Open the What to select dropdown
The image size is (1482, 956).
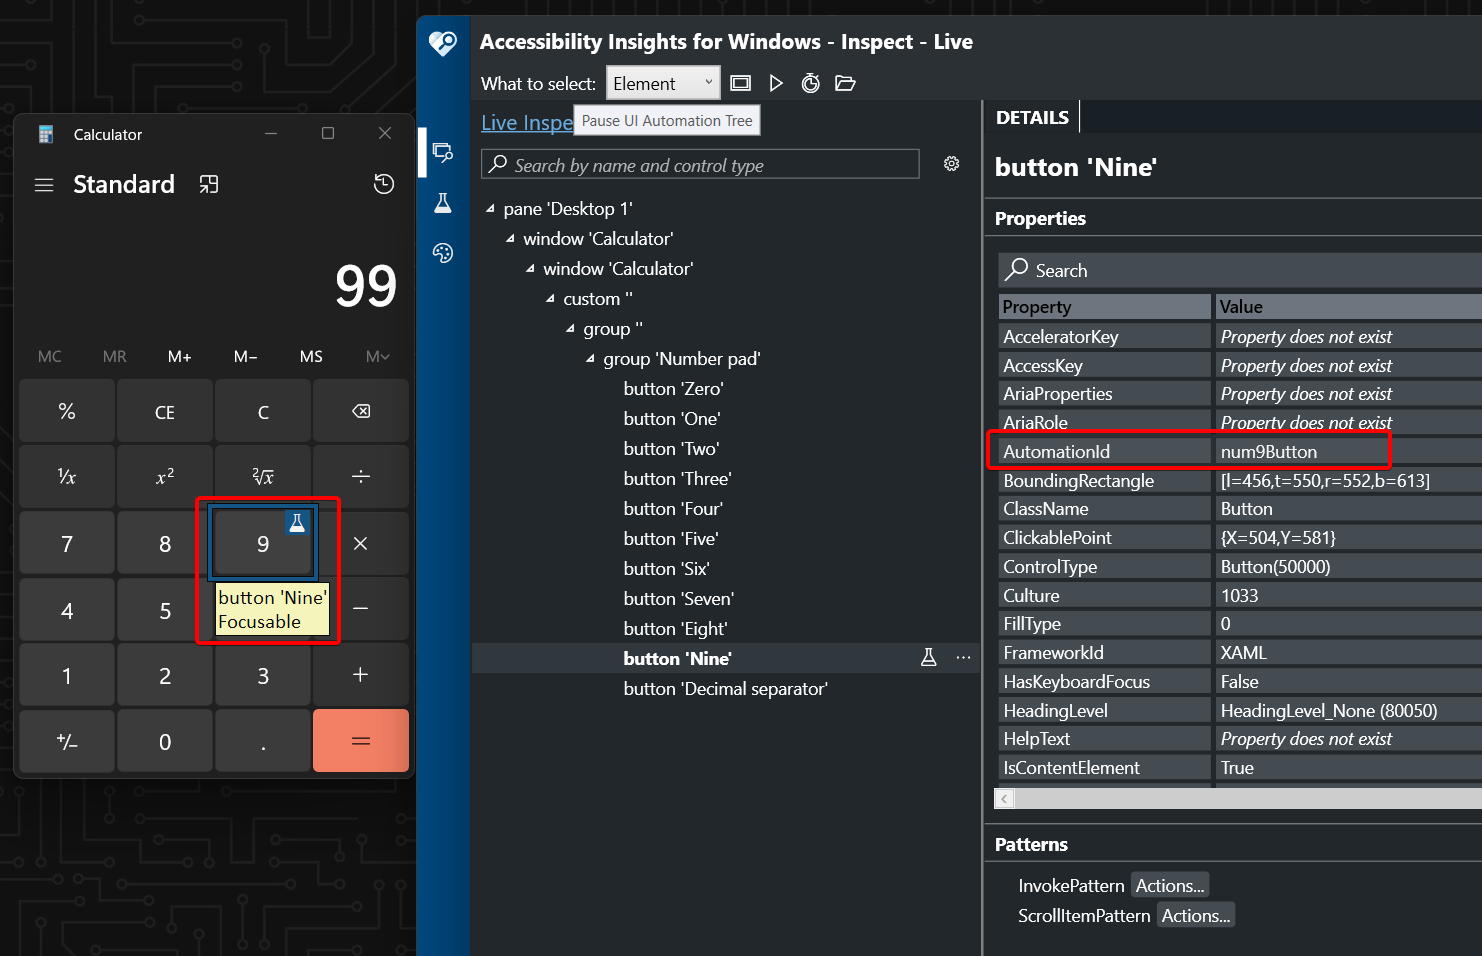pos(663,83)
